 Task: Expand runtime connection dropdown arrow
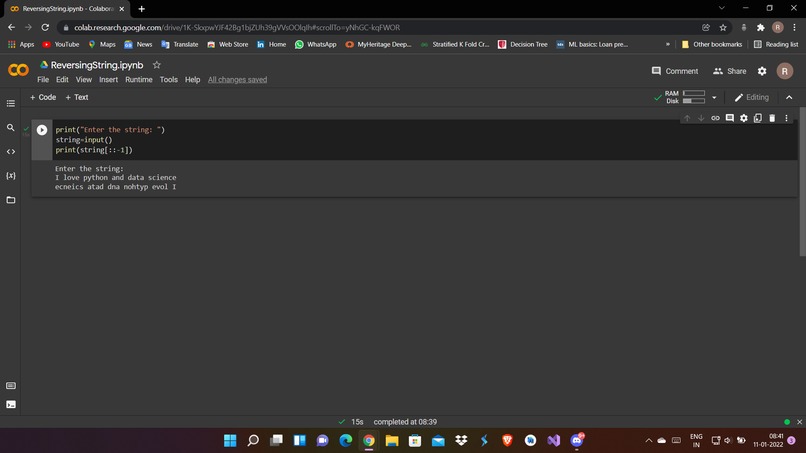714,97
